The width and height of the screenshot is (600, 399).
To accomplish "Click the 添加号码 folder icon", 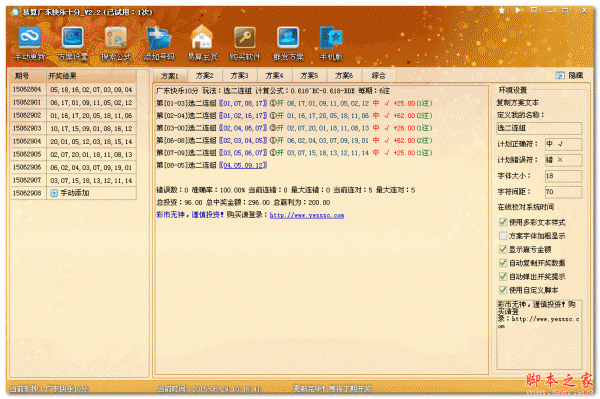I will click(159, 38).
